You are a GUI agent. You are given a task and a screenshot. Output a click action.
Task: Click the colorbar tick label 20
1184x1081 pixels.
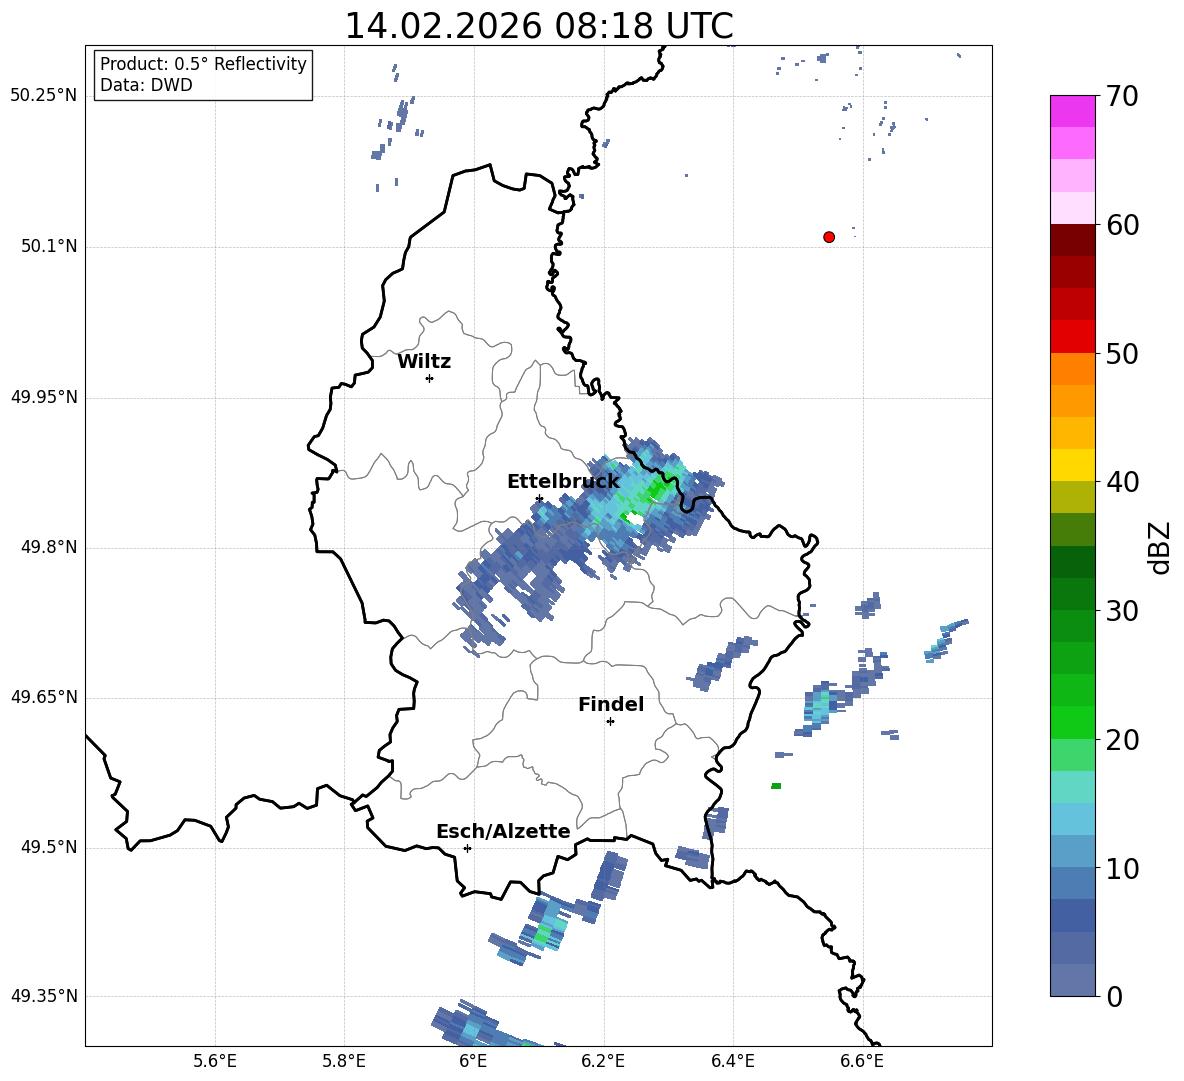pos(1122,740)
